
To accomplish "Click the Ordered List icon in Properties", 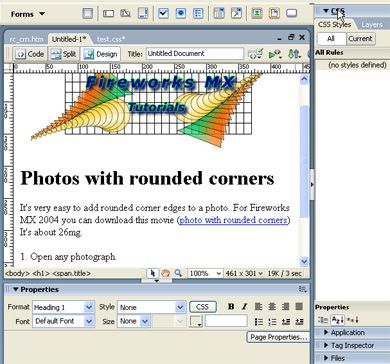I will click(x=272, y=322).
